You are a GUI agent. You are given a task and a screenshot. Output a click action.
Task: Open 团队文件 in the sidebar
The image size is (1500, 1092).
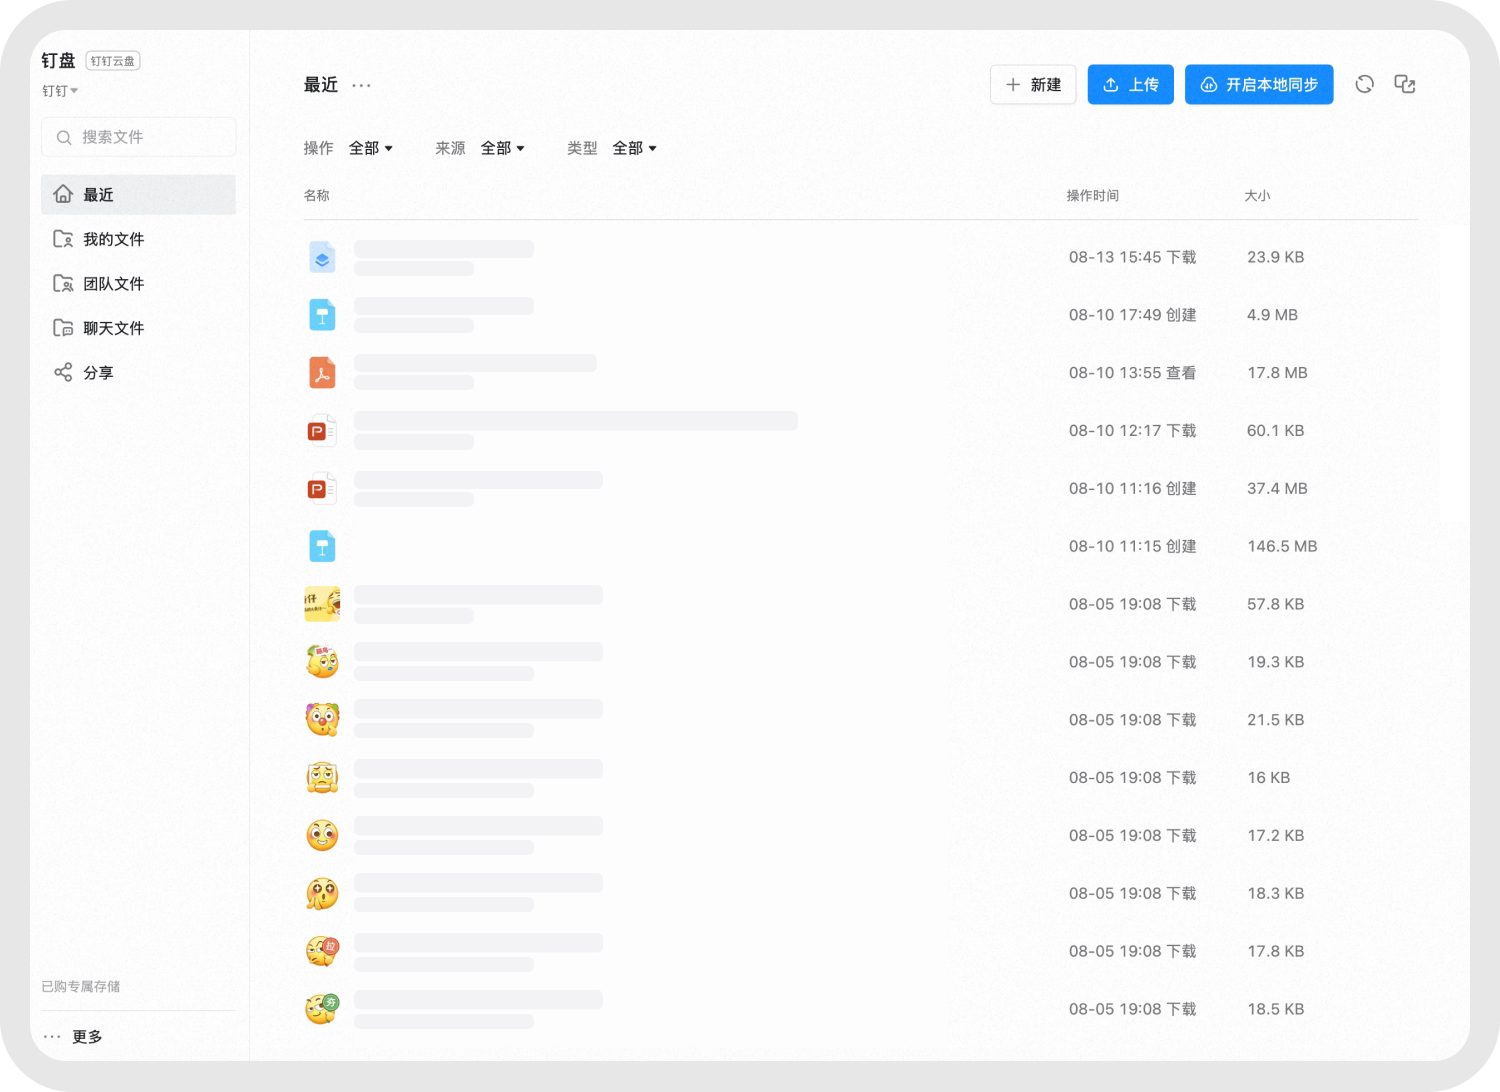pyautogui.click(x=138, y=284)
